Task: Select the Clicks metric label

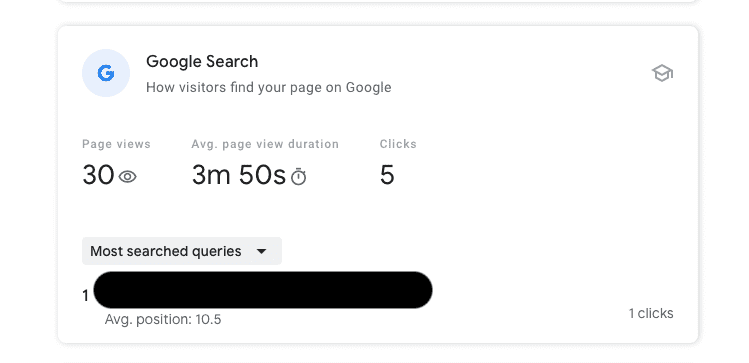Action: pos(398,144)
